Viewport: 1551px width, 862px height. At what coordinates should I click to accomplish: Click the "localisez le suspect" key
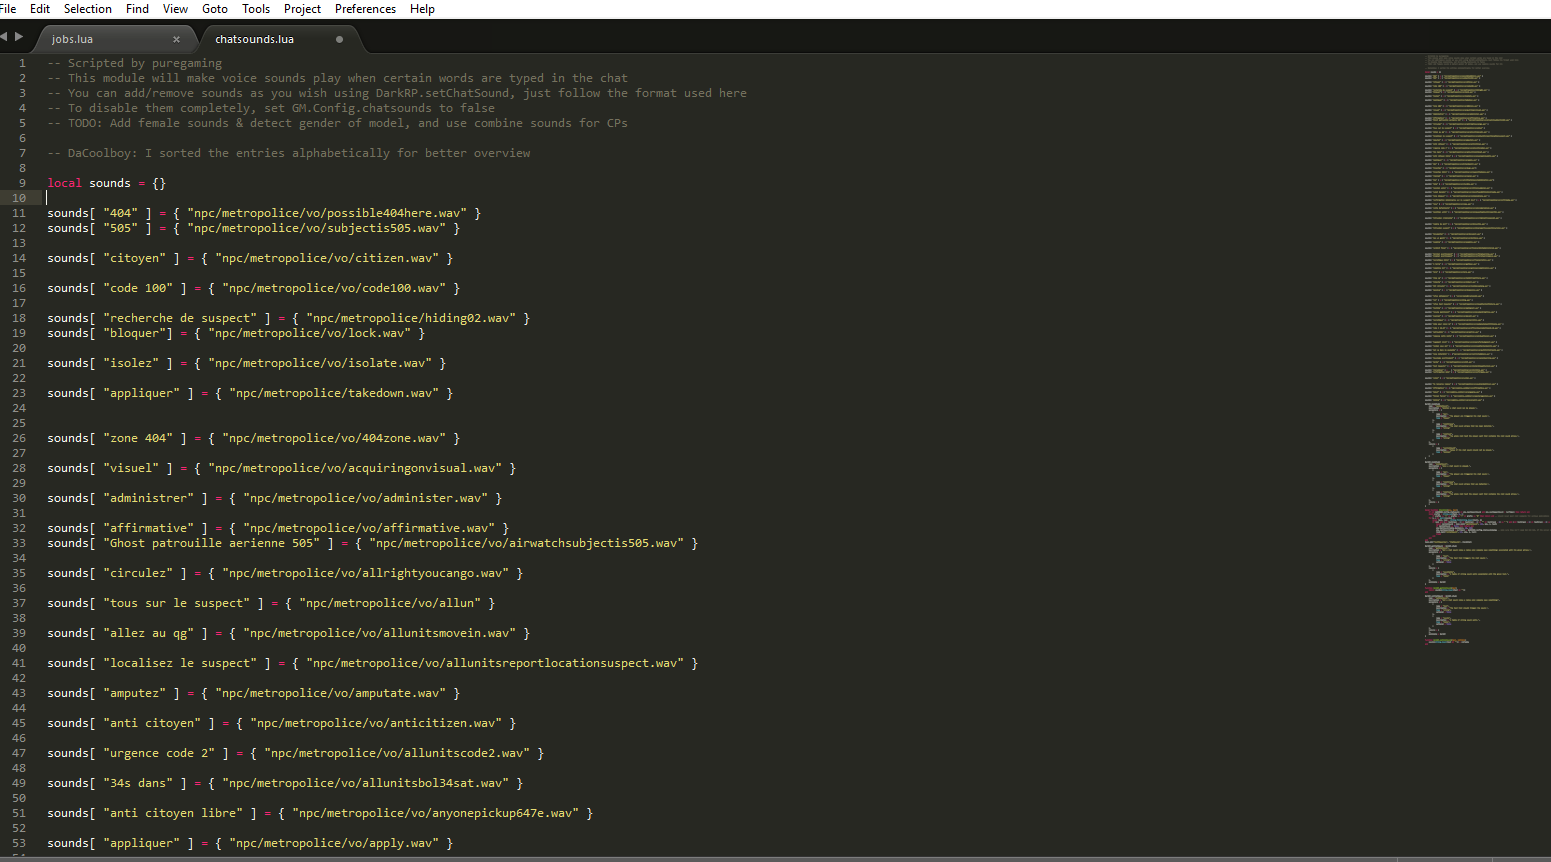click(180, 663)
